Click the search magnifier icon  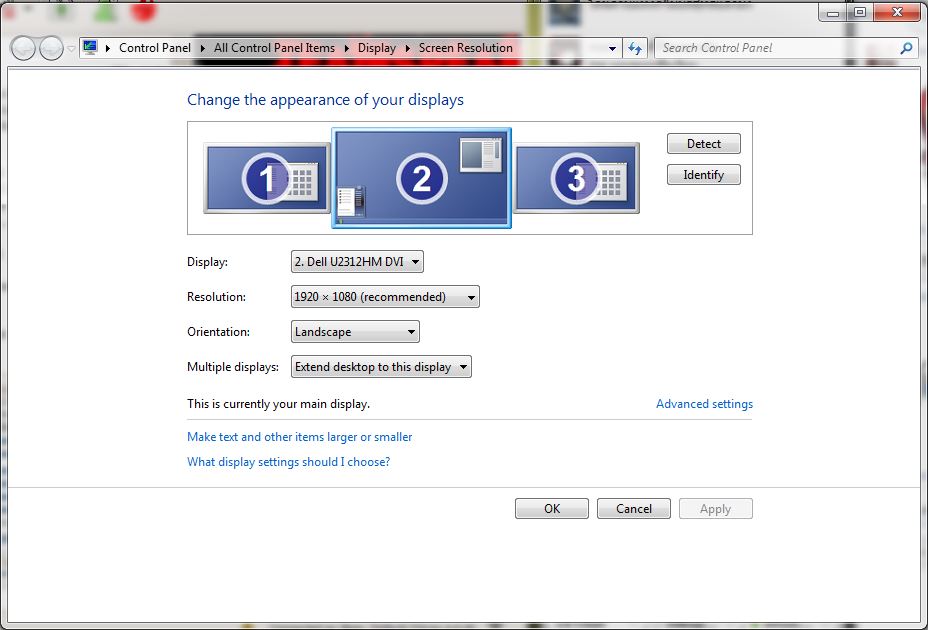click(906, 48)
